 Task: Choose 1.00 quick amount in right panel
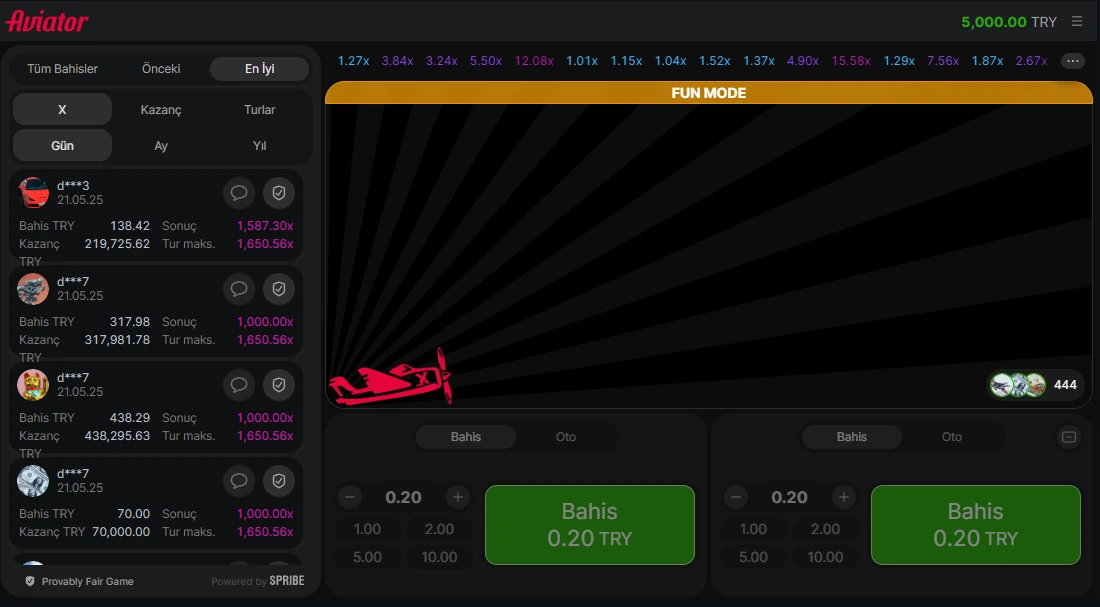[x=753, y=529]
